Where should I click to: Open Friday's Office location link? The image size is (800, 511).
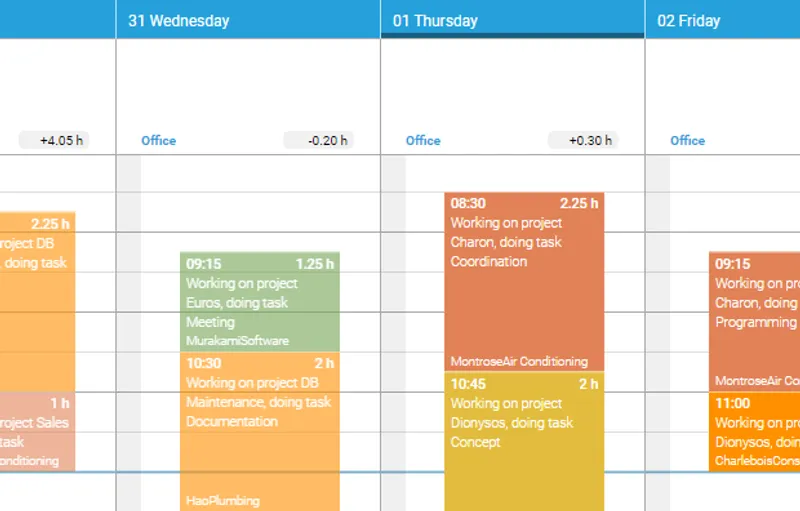pyautogui.click(x=688, y=141)
